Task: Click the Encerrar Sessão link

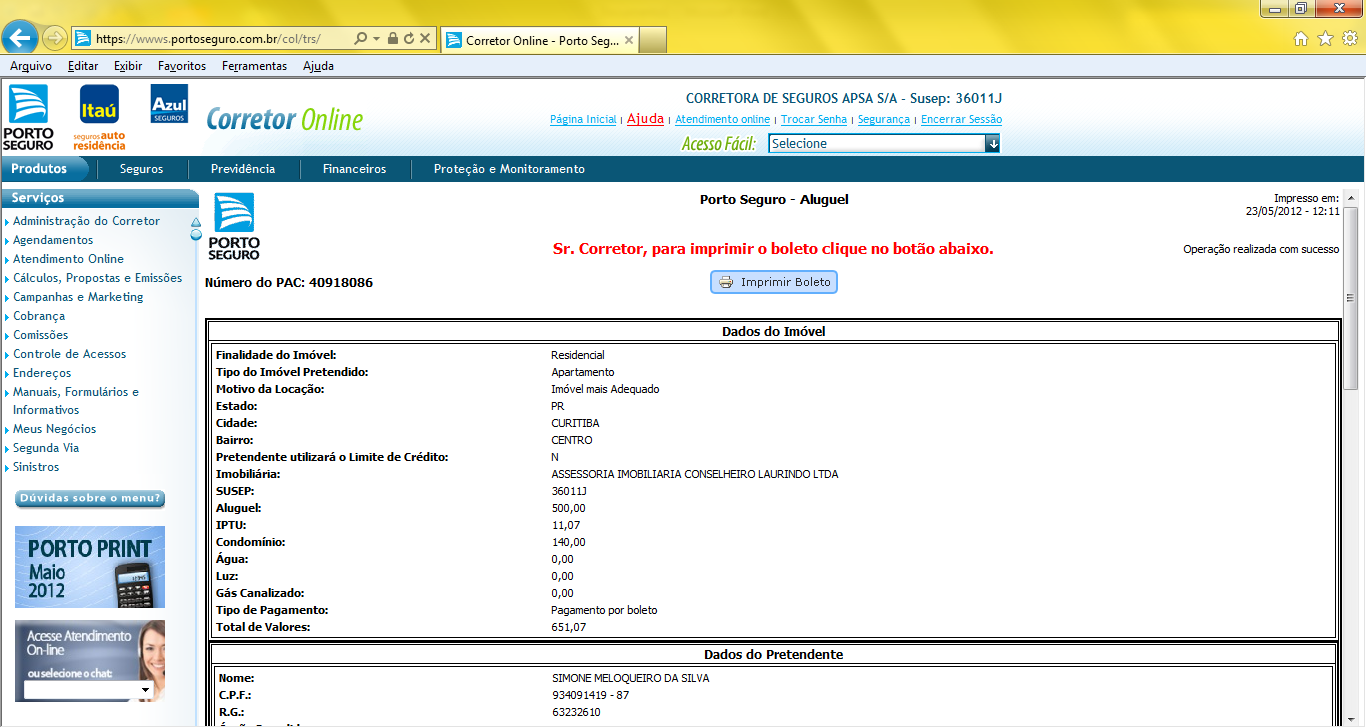Action: [x=961, y=119]
